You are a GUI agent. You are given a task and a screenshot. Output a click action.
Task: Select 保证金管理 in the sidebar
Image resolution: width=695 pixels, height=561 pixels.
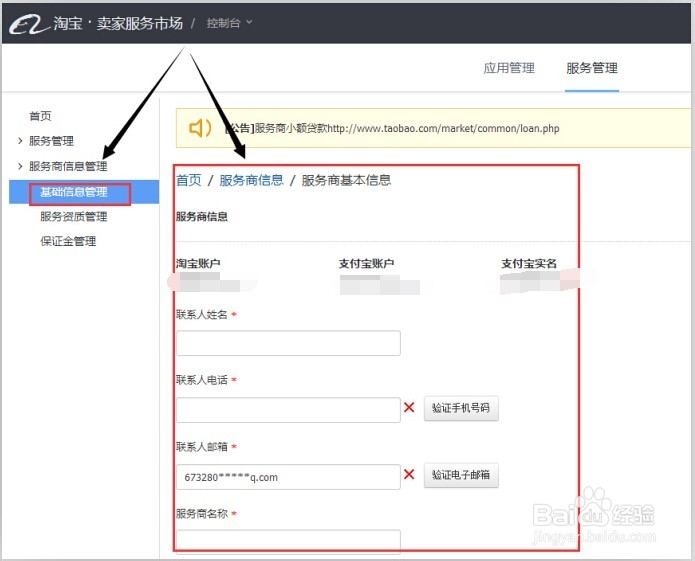click(x=68, y=242)
